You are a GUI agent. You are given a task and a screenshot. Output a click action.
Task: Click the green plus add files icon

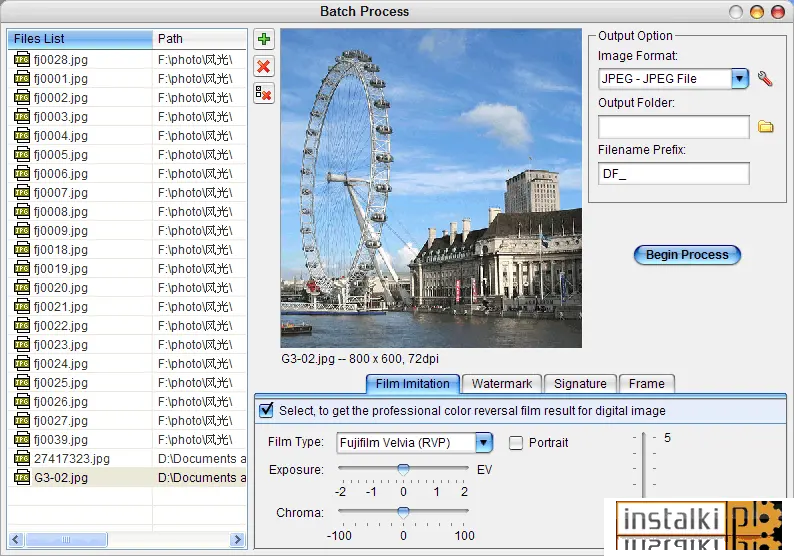(x=264, y=39)
